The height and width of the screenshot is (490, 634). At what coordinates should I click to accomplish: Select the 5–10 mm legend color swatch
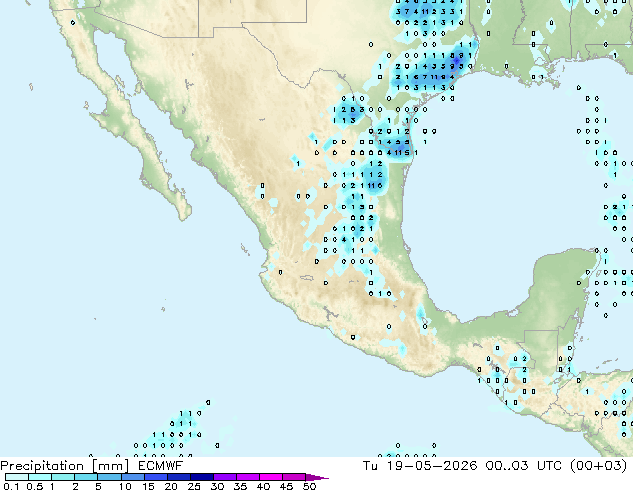click(109, 477)
